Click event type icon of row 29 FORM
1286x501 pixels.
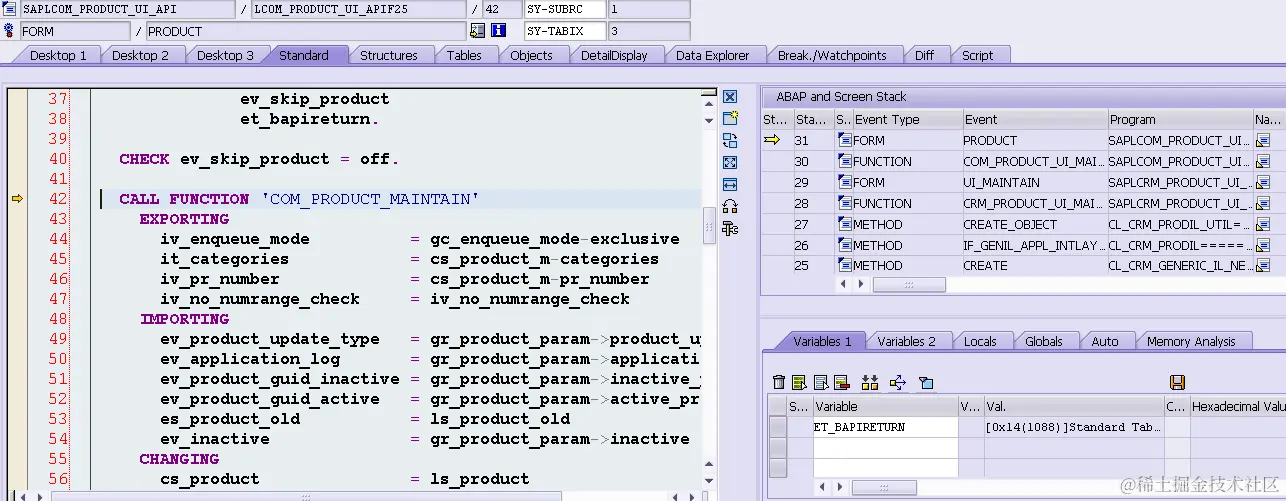[x=845, y=183]
